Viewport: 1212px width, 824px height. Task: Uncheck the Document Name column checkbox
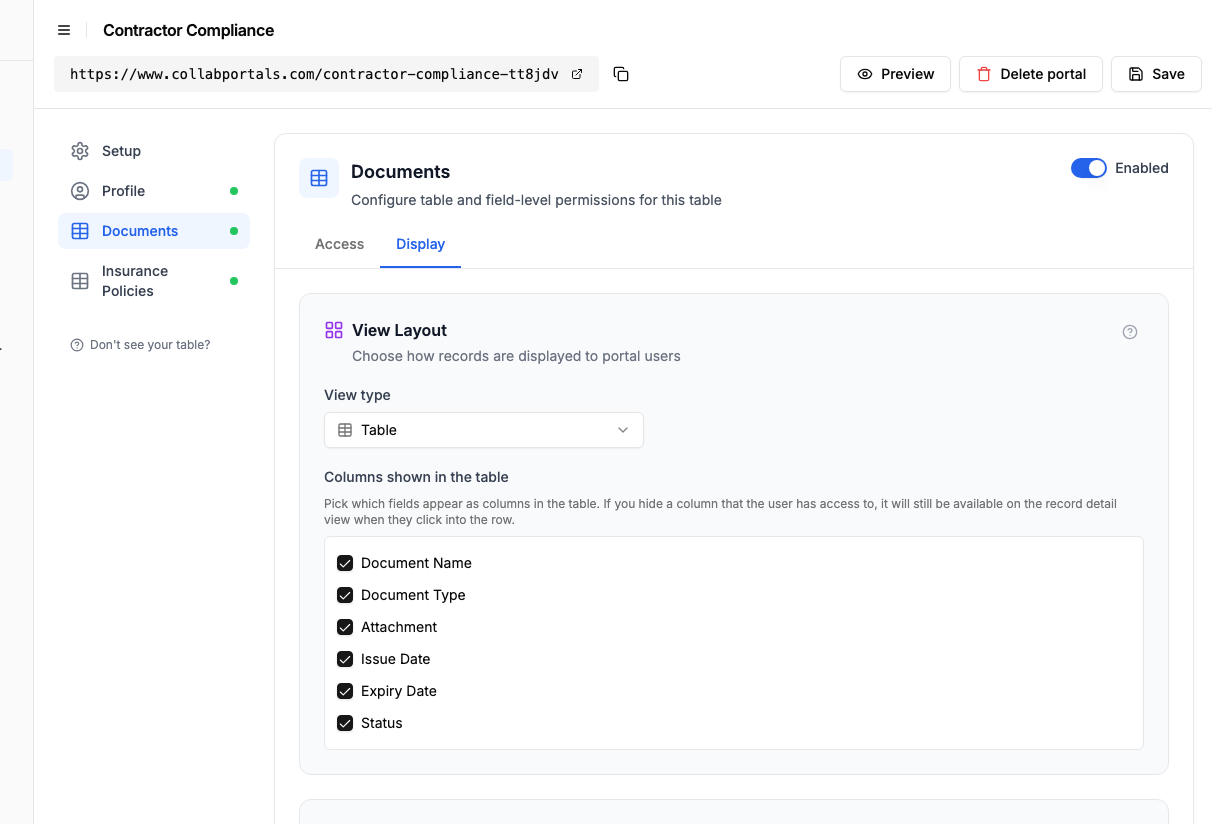tap(345, 563)
